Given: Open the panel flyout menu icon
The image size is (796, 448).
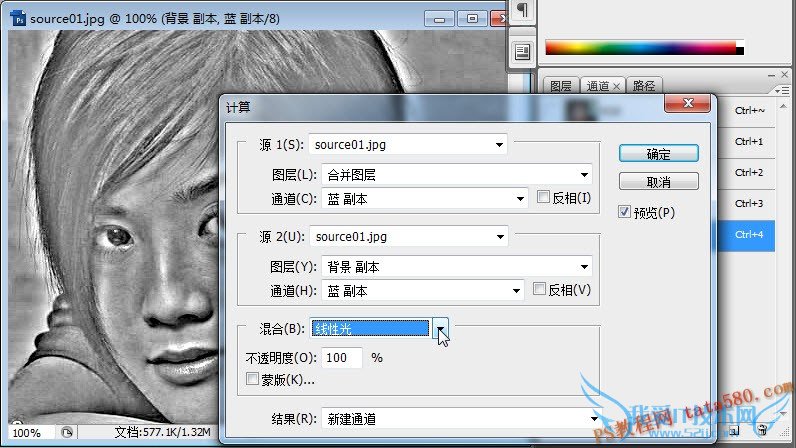Looking at the screenshot, I should pyautogui.click(x=782, y=90).
